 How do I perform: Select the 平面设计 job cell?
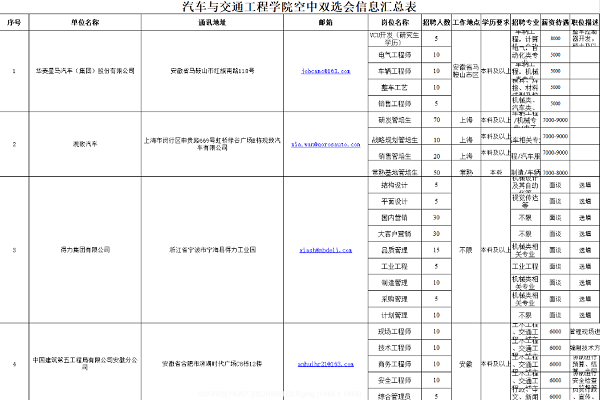coord(395,201)
